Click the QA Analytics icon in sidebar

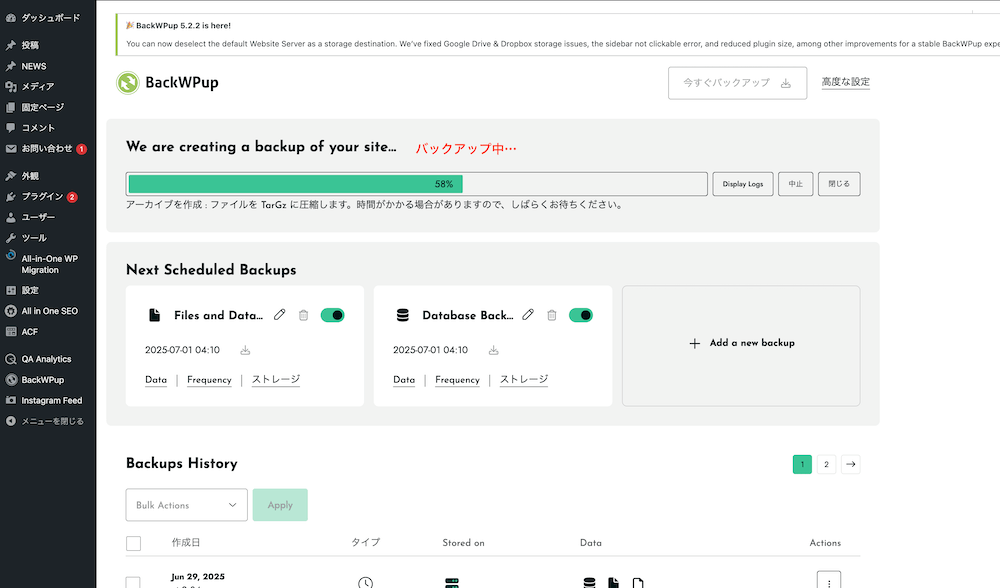coord(11,359)
